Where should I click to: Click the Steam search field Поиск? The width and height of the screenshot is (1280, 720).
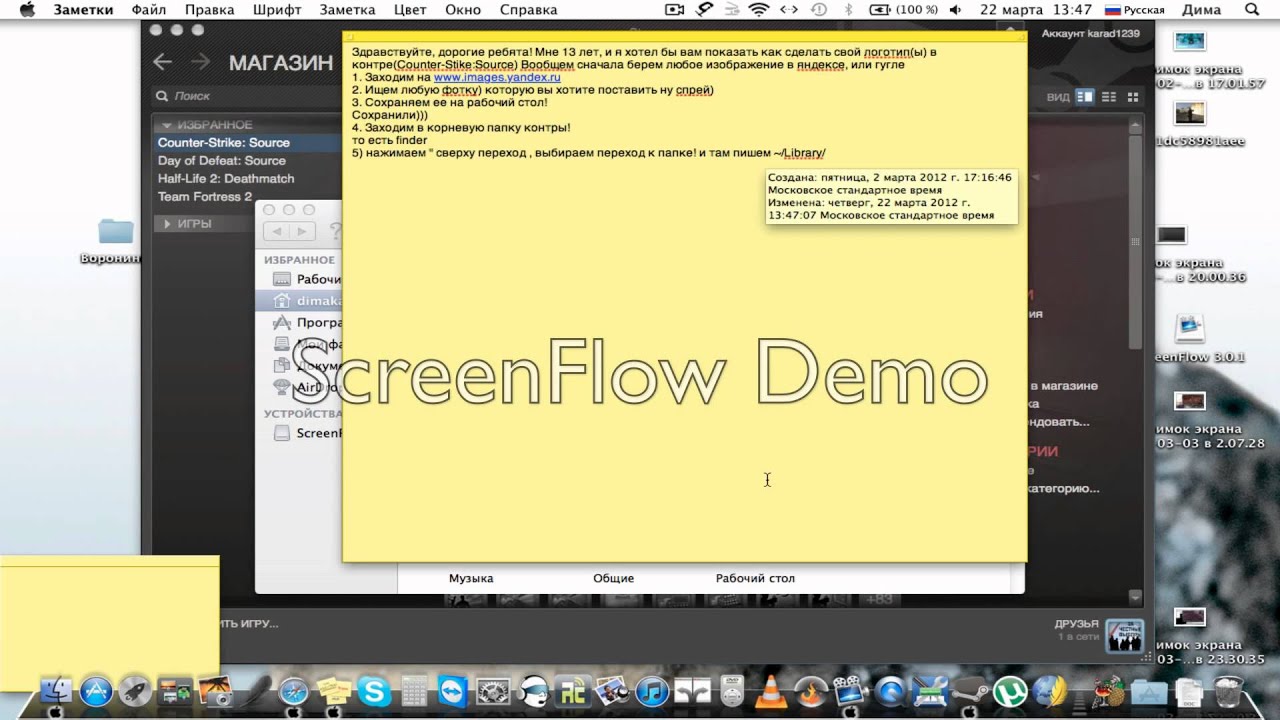[247, 97]
